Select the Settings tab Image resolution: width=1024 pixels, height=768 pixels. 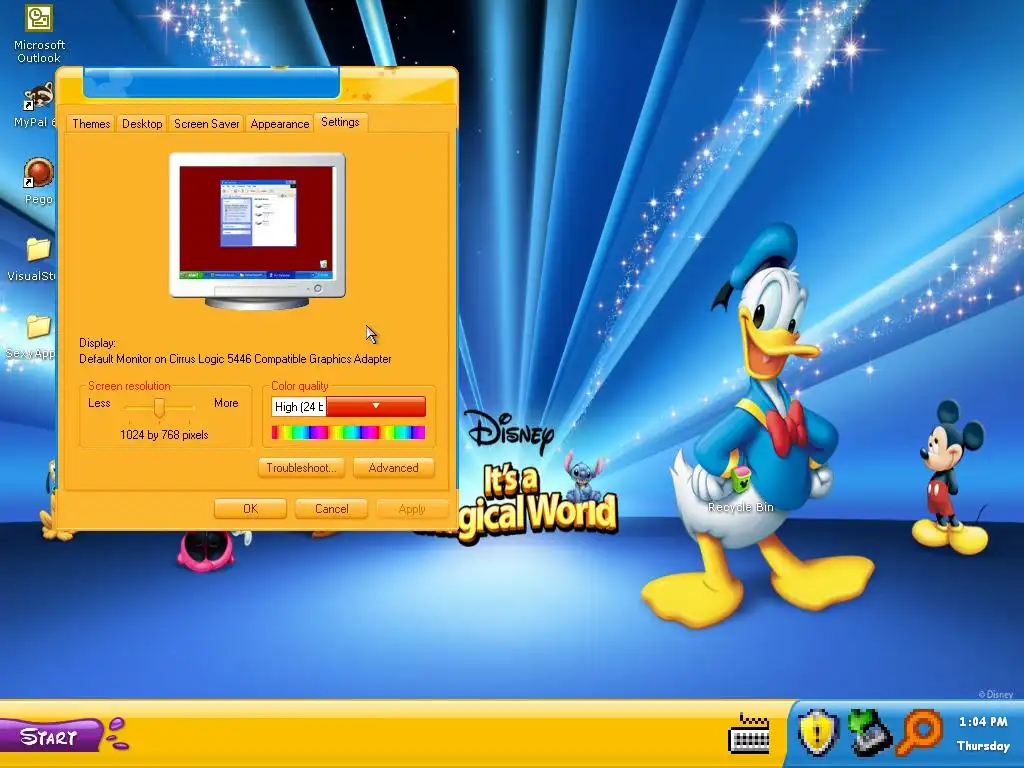[340, 122]
